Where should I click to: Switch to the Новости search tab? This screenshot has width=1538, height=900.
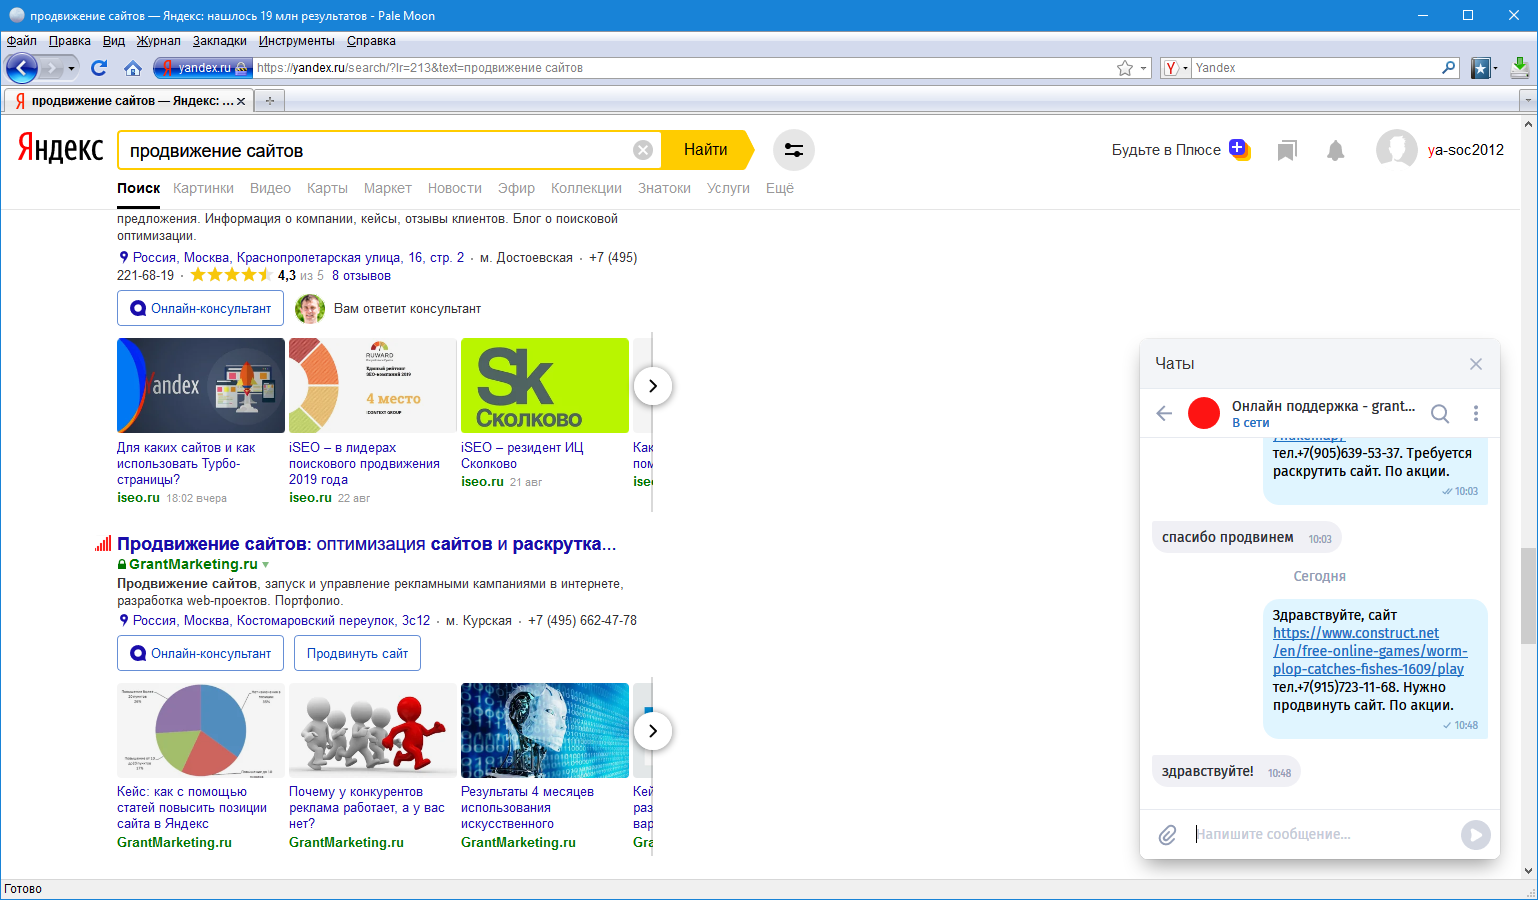tap(455, 188)
